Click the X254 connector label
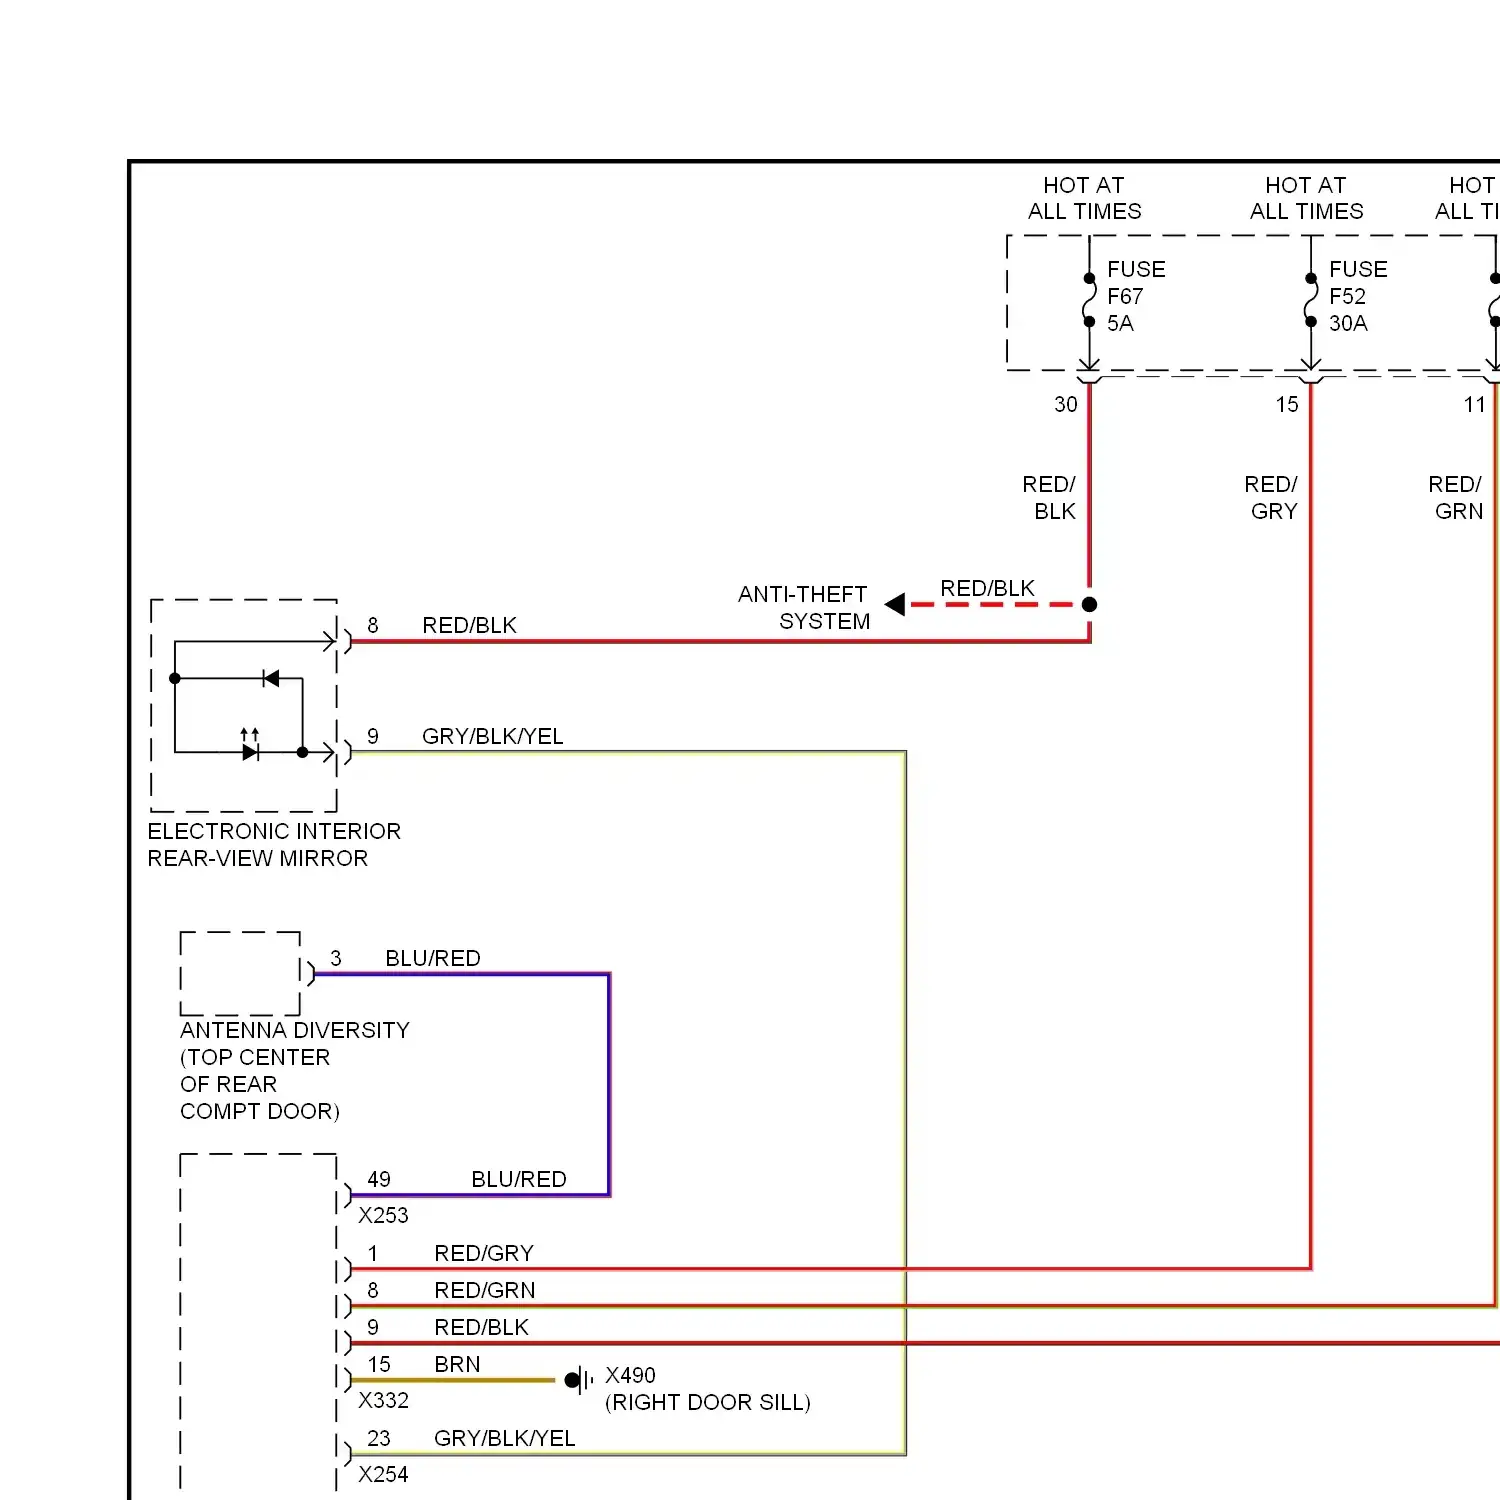 tap(383, 1474)
